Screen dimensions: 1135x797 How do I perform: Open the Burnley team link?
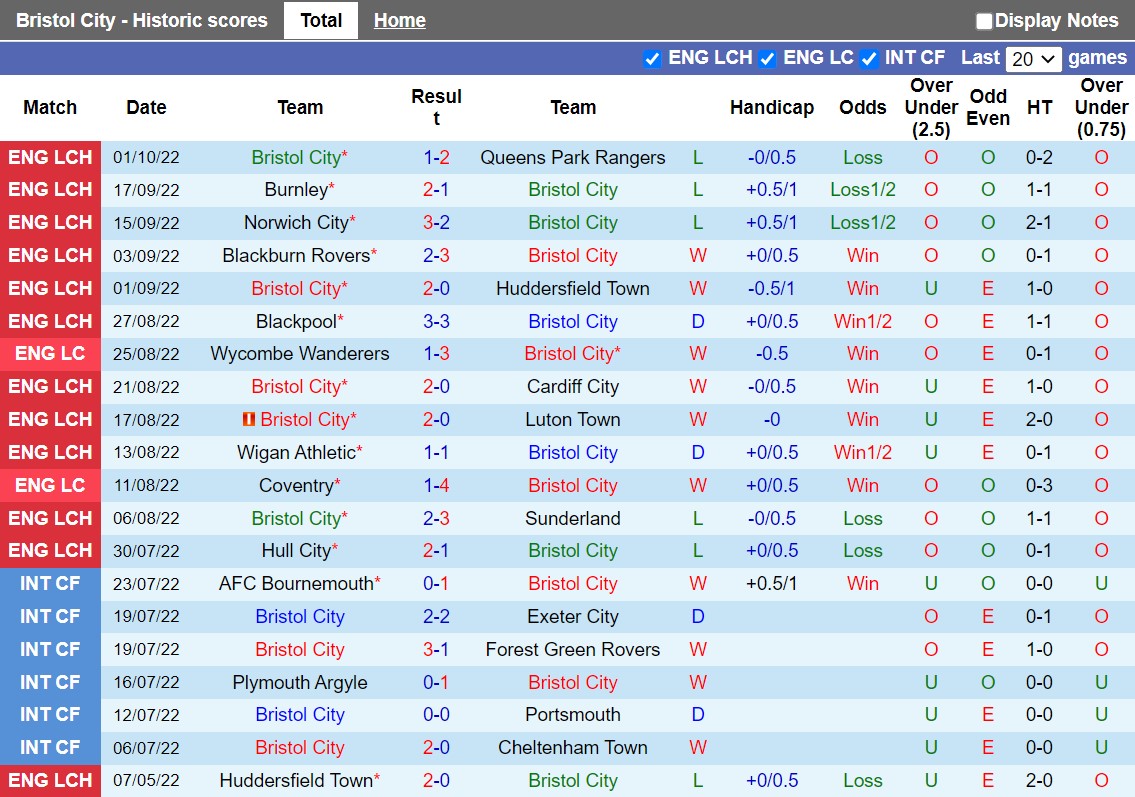pyautogui.click(x=300, y=189)
